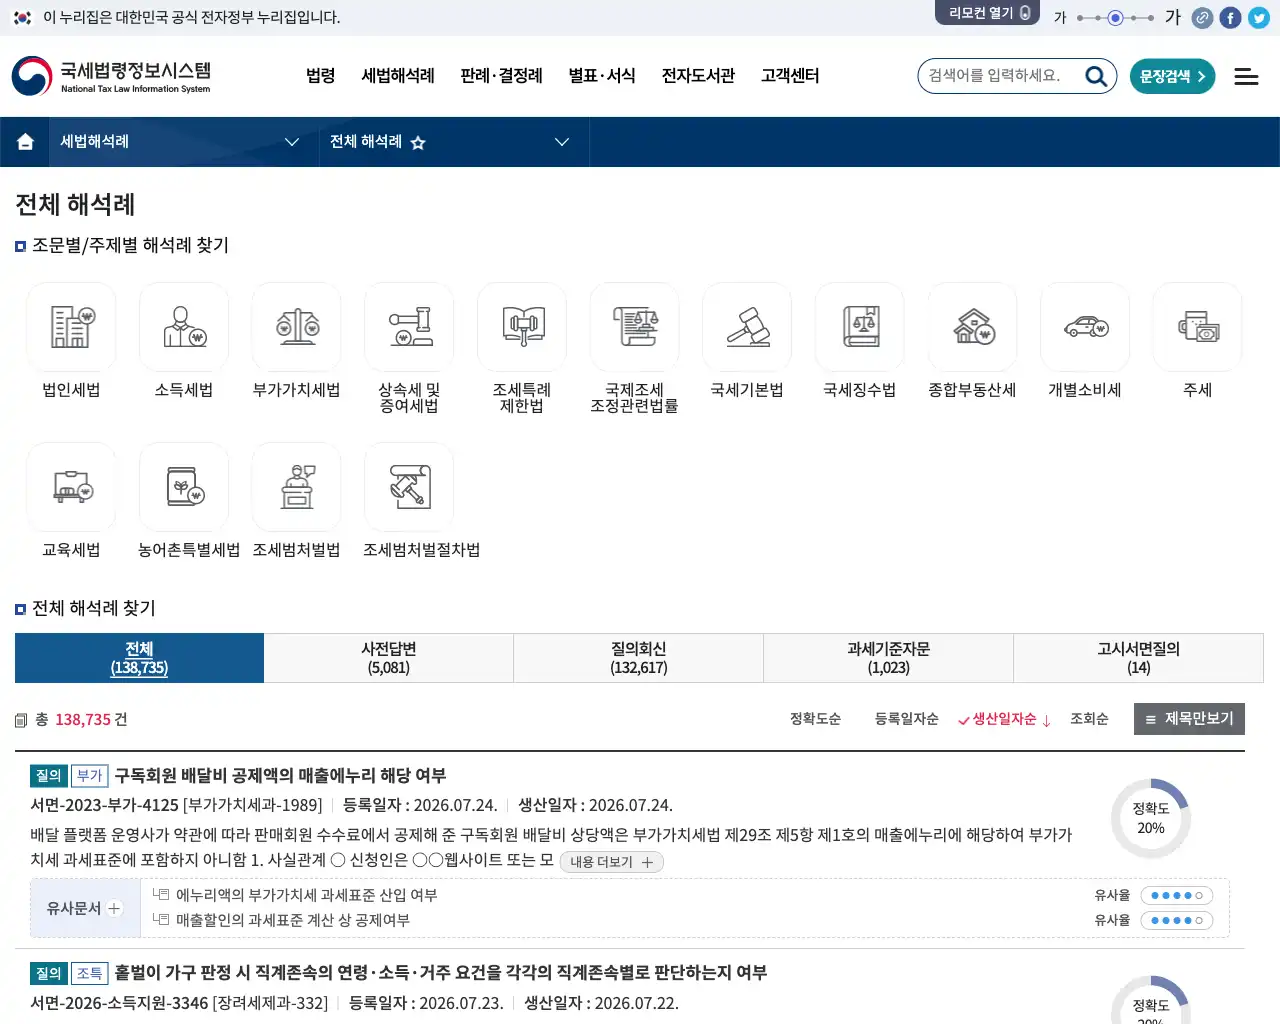Open the 상속세 및 증여세법 icon

click(409, 327)
